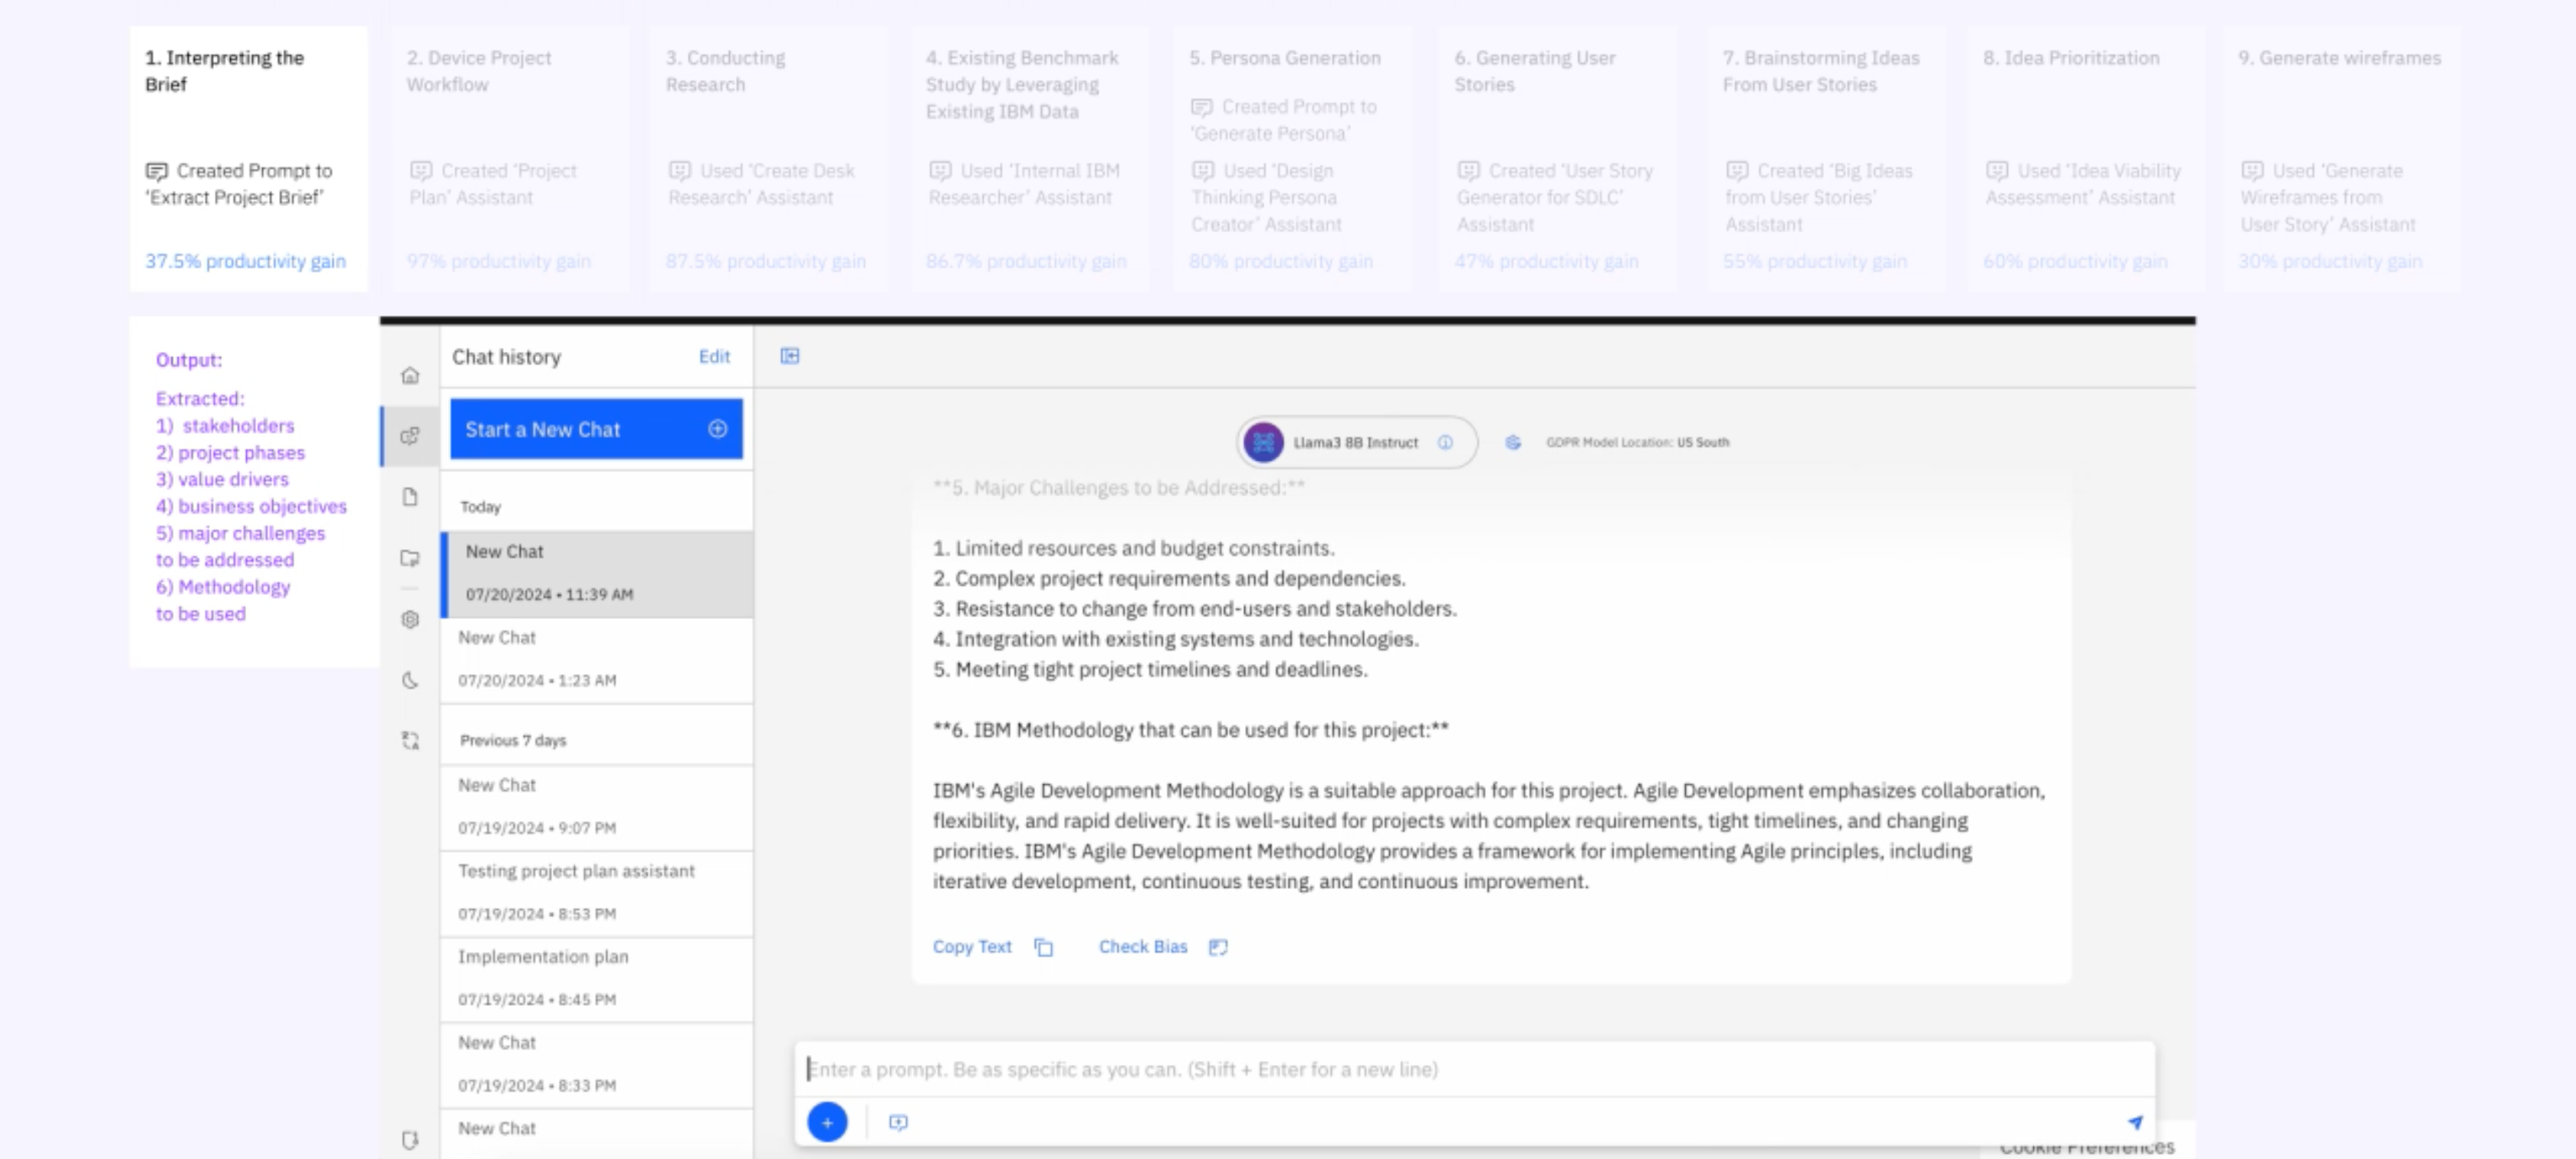Viewport: 2576px width, 1159px height.
Task: Click 'Meeting tight project timelines and deadlines' line
Action: (1150, 669)
